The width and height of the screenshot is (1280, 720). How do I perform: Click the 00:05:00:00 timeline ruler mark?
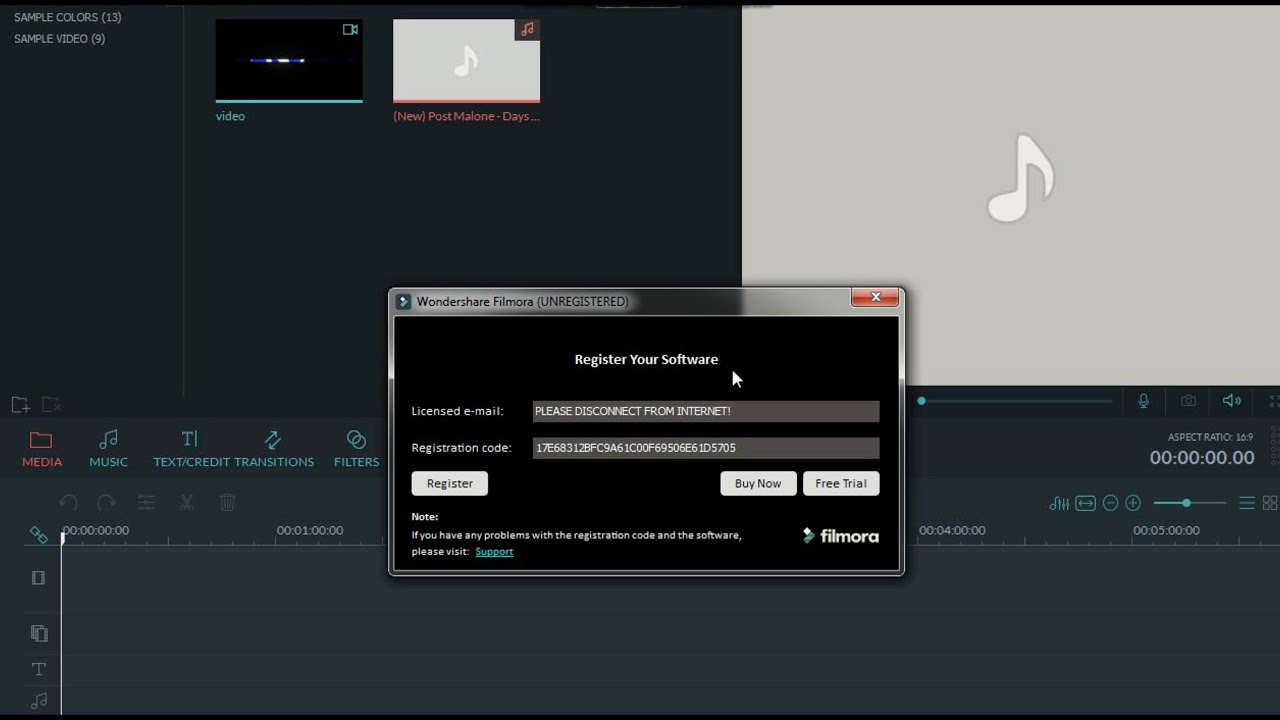[1166, 531]
